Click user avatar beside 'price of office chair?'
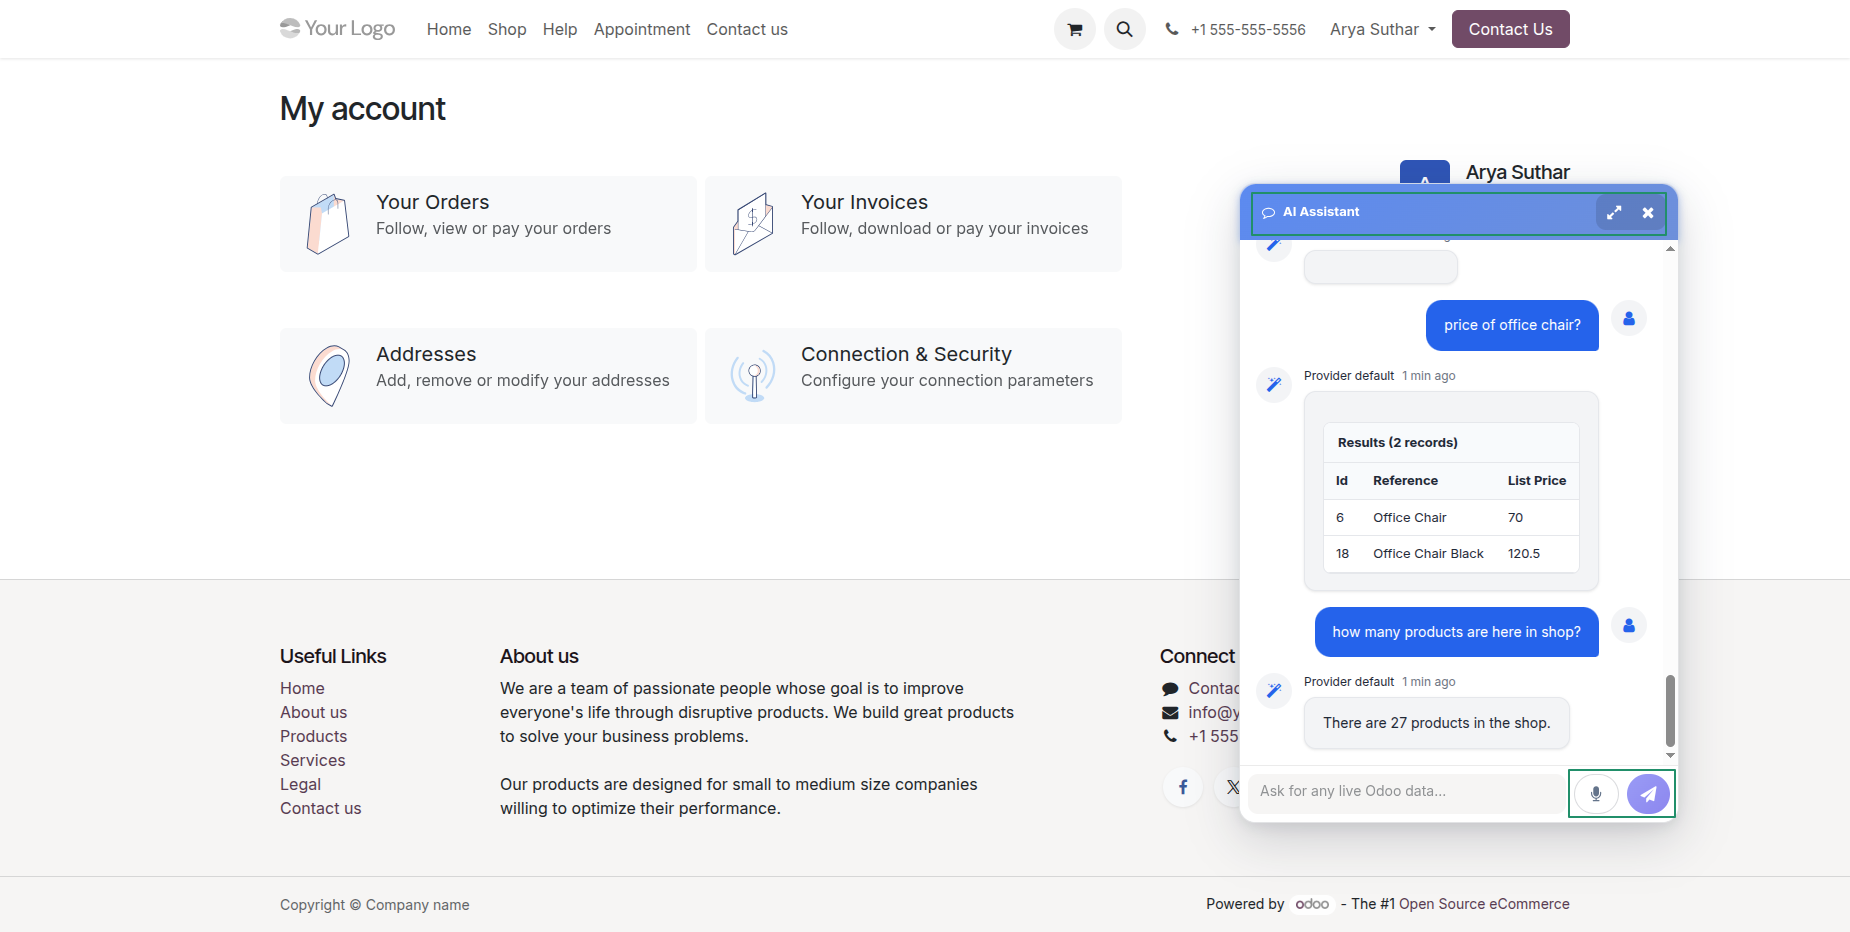 tap(1629, 319)
